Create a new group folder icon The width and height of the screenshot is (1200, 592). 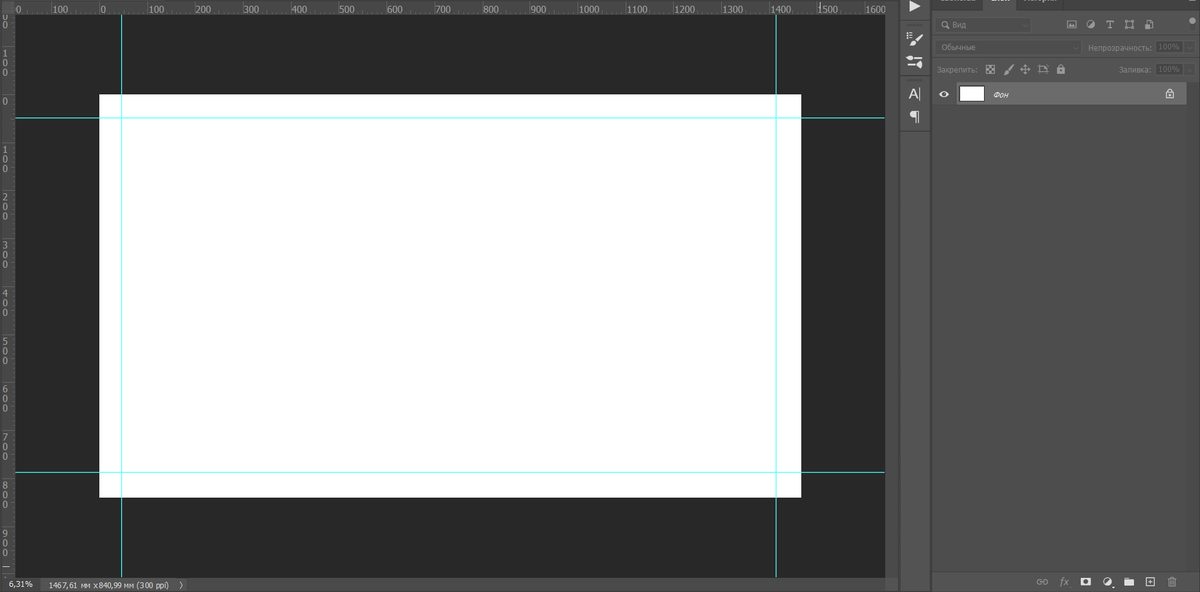click(1129, 581)
